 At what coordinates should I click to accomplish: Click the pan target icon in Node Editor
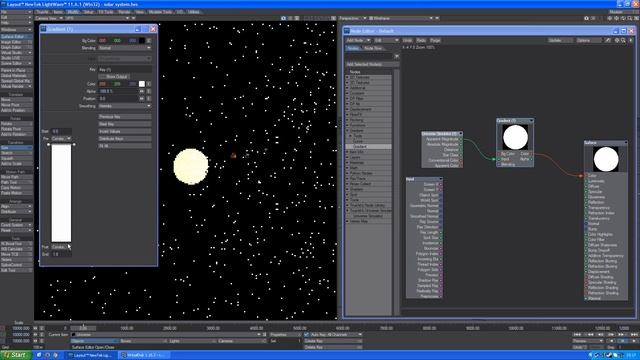coord(617,40)
